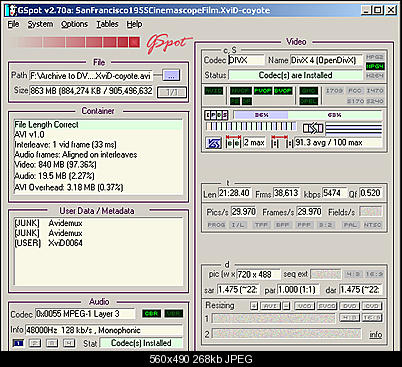Click the 3:2 pulldown indicator

[x=325, y=225]
